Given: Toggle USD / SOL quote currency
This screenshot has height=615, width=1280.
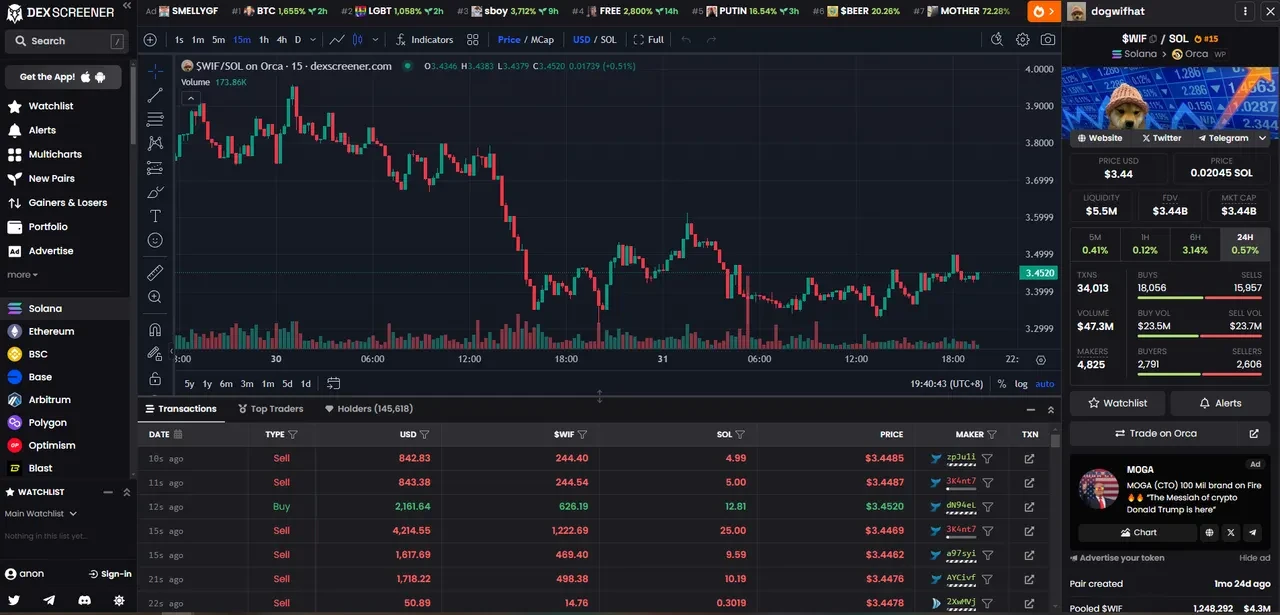Looking at the screenshot, I should (x=594, y=40).
